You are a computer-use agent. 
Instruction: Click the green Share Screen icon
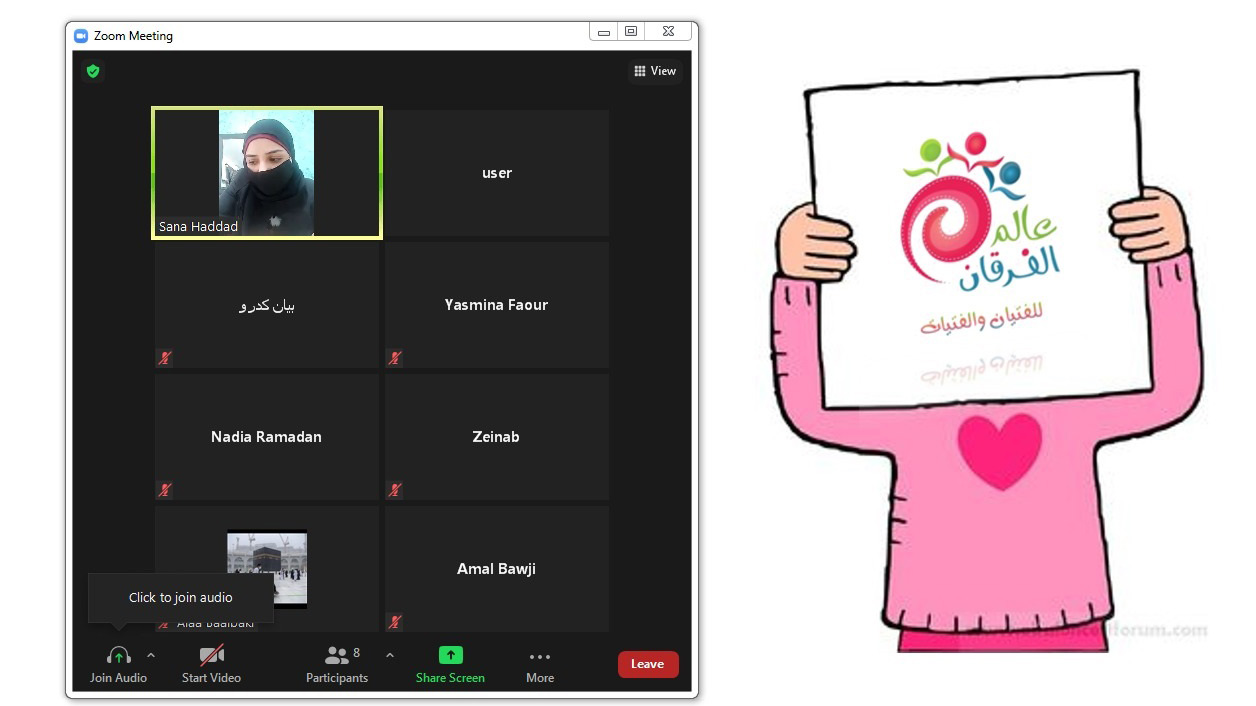click(x=450, y=656)
